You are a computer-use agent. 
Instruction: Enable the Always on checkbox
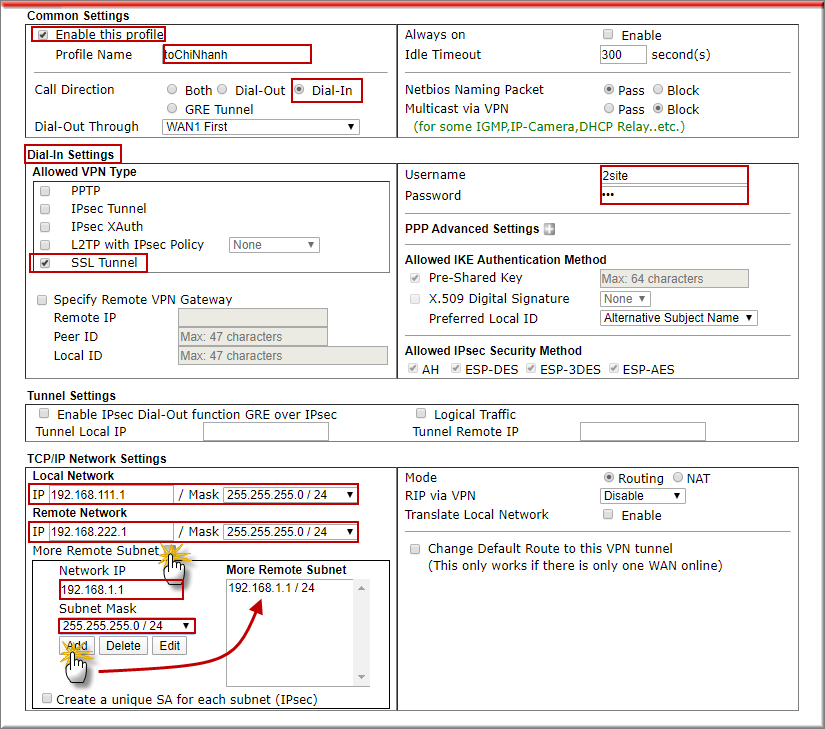(608, 35)
